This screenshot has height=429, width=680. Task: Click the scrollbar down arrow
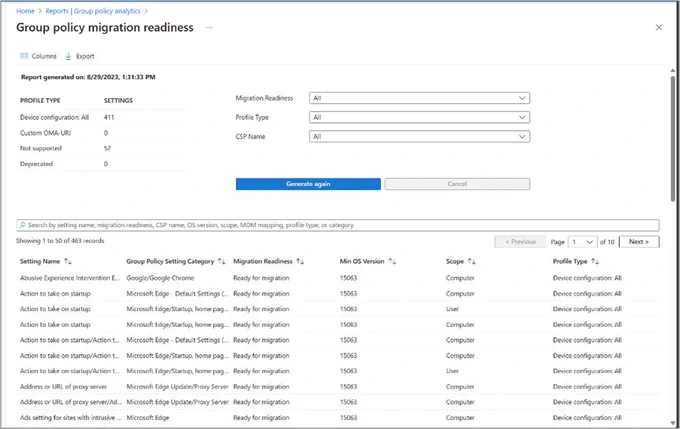click(x=673, y=423)
